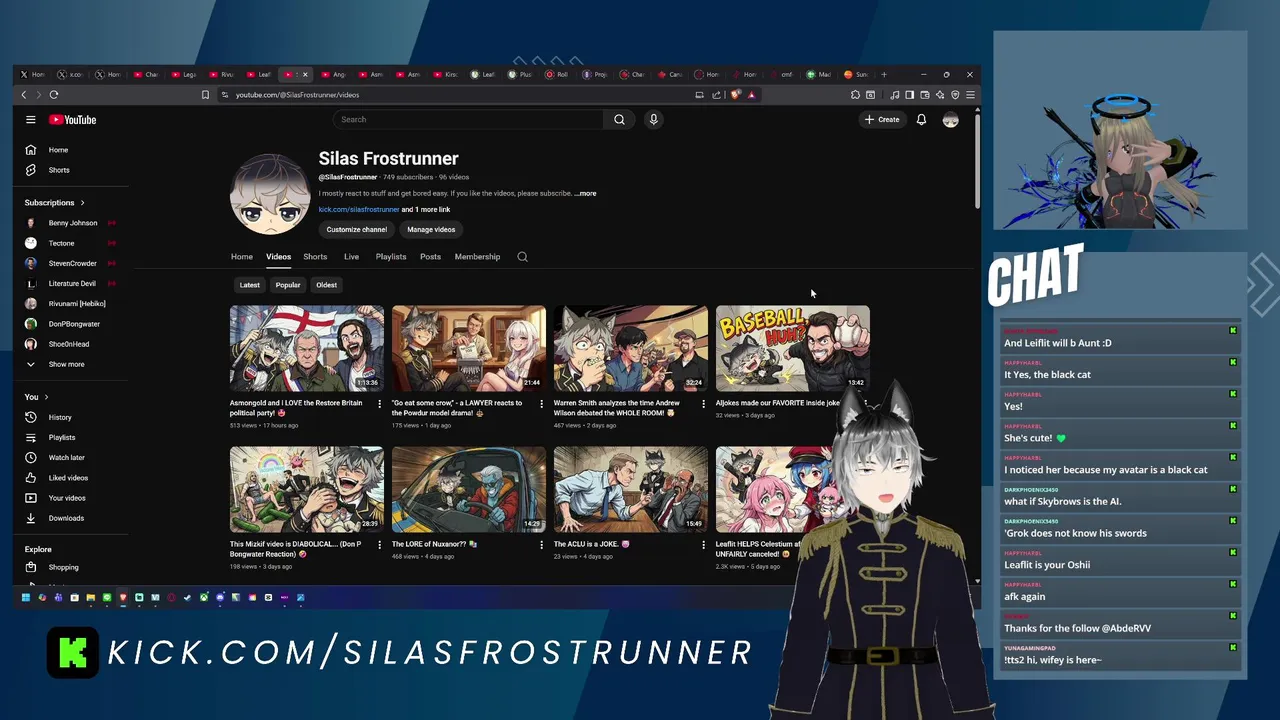Open the Windows Start button
The image size is (1280, 720).
click(26, 598)
